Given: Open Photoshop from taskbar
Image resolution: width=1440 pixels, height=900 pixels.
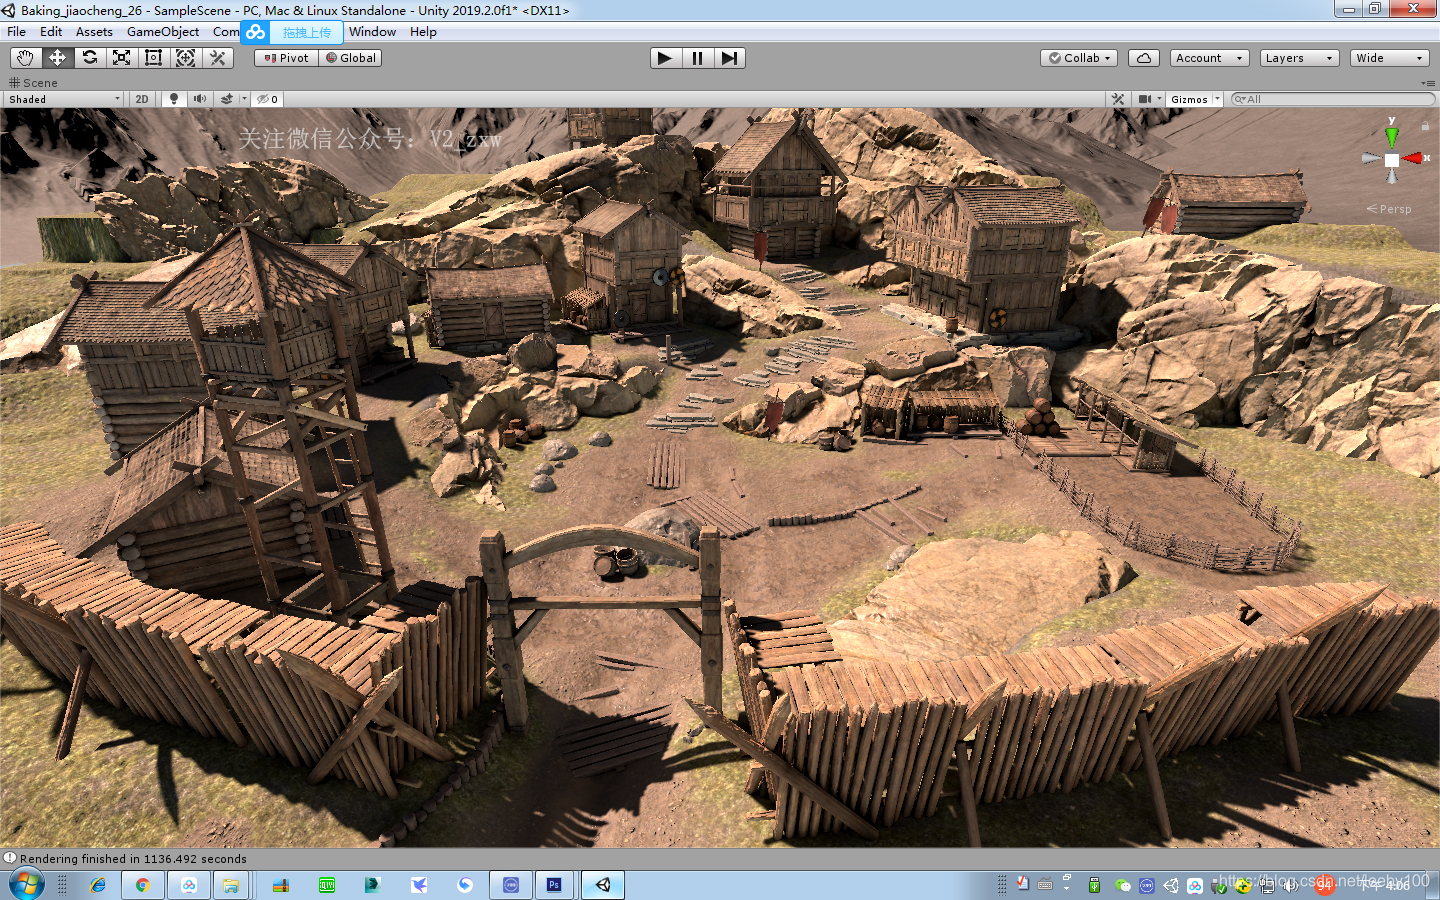Looking at the screenshot, I should click(x=554, y=885).
